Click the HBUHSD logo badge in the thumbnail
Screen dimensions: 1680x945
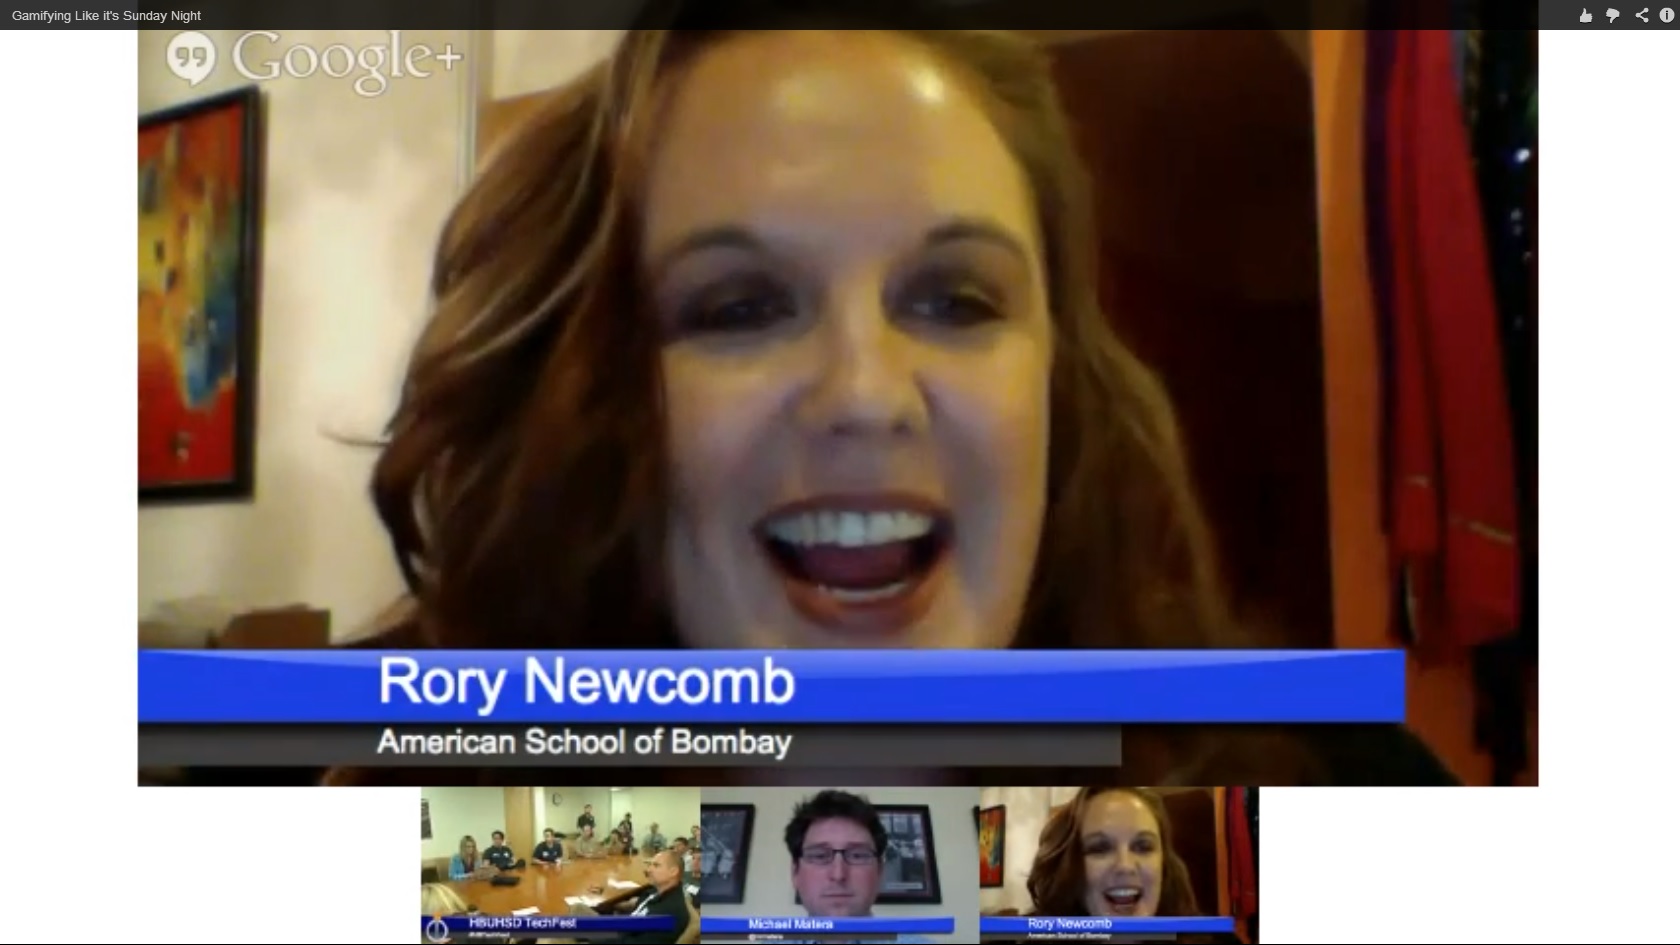pyautogui.click(x=436, y=929)
